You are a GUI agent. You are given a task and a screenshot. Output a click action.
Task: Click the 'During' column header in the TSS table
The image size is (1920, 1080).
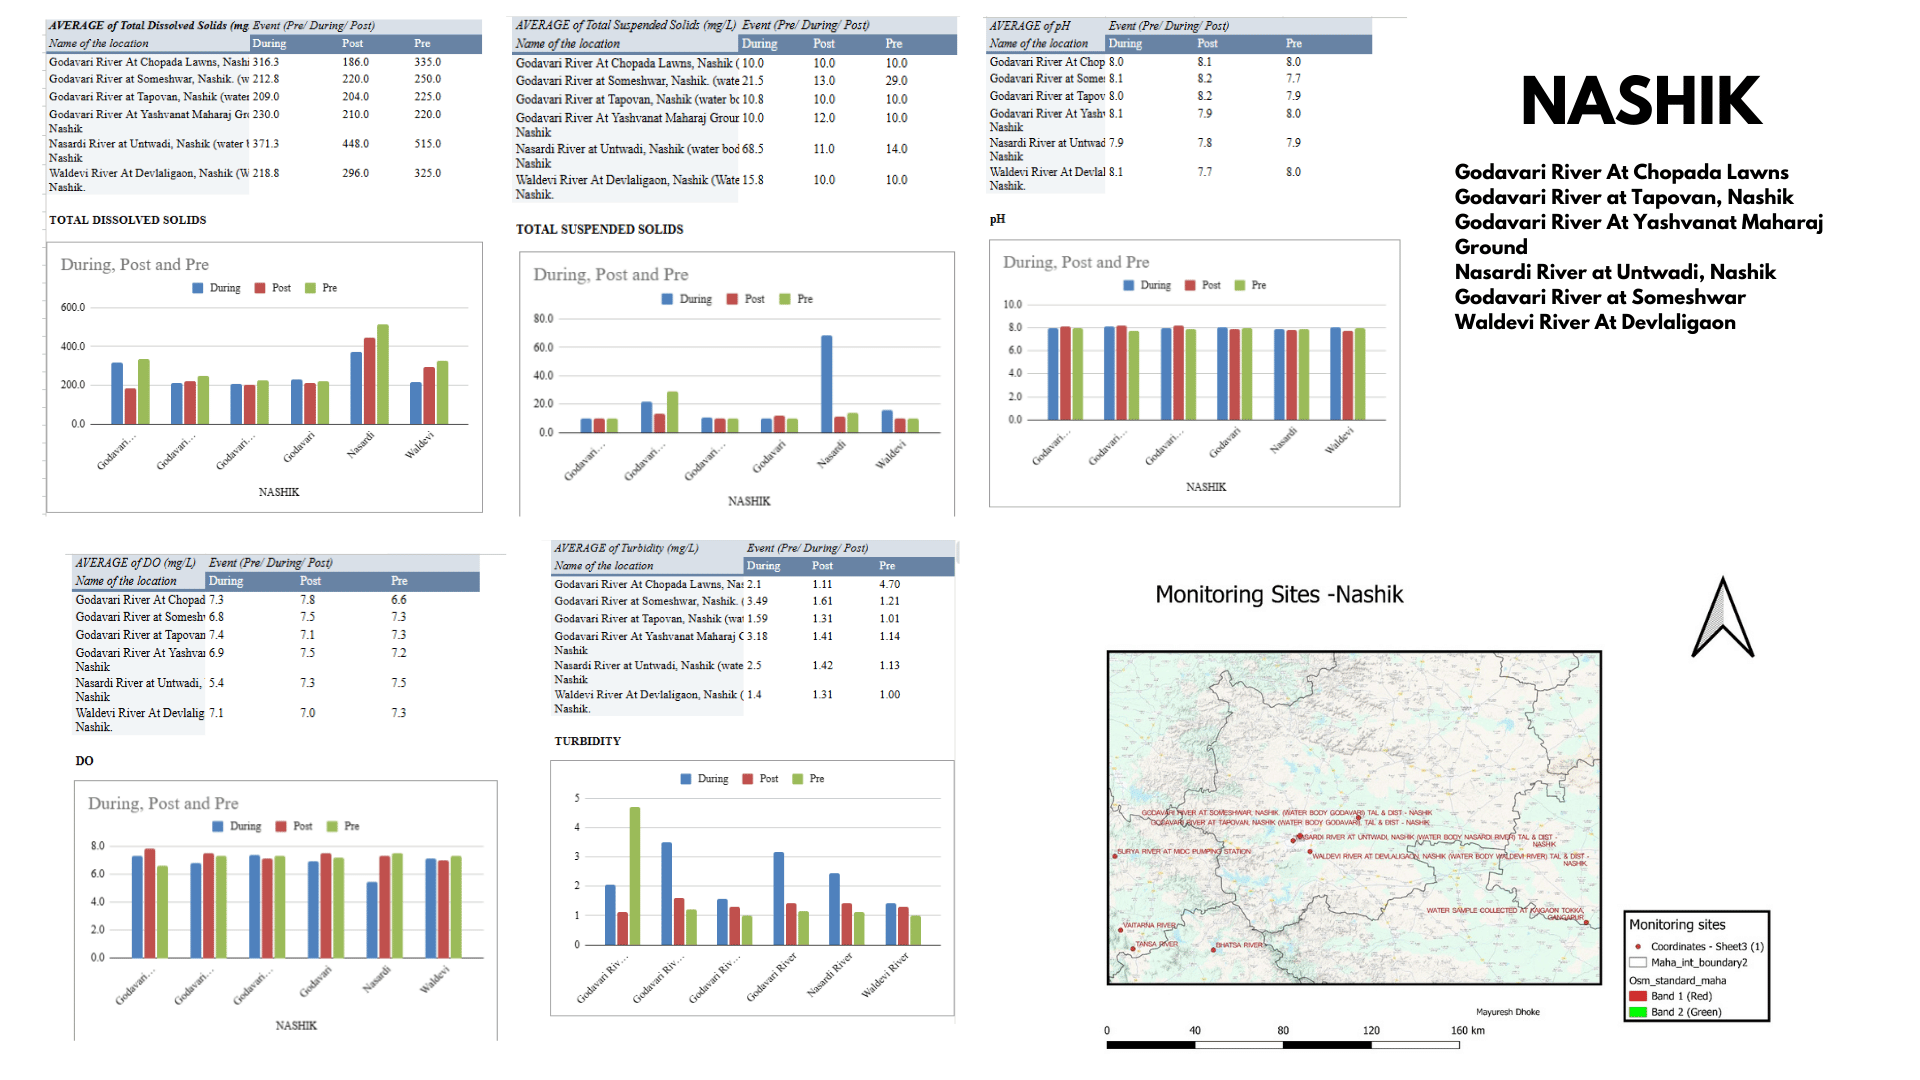(760, 44)
